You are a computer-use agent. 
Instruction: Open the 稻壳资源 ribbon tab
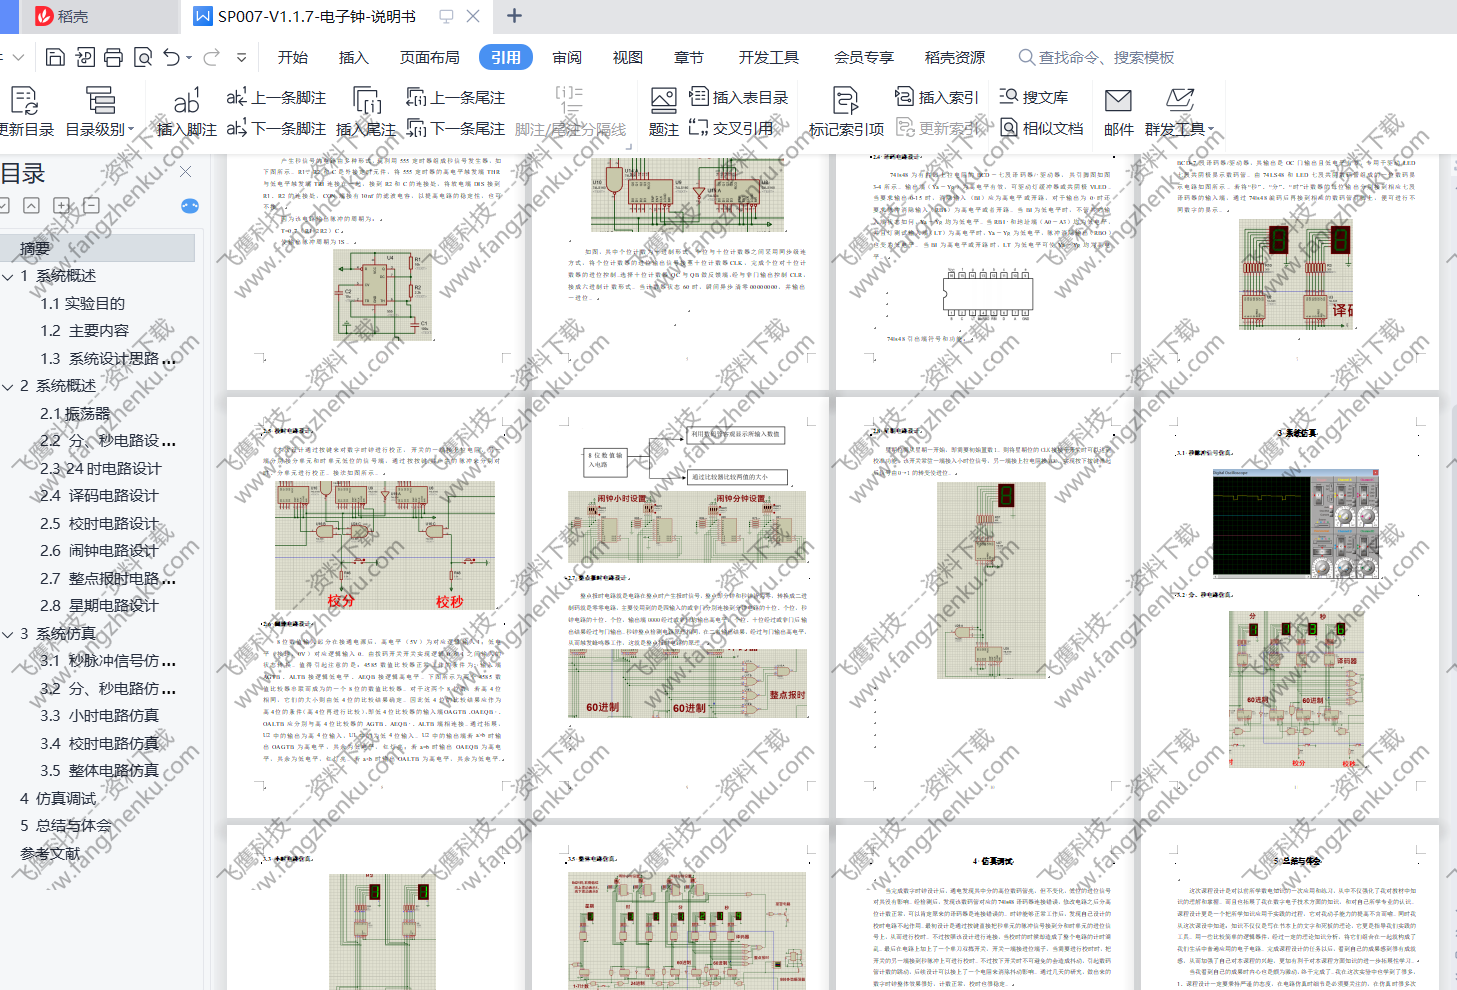(x=955, y=57)
